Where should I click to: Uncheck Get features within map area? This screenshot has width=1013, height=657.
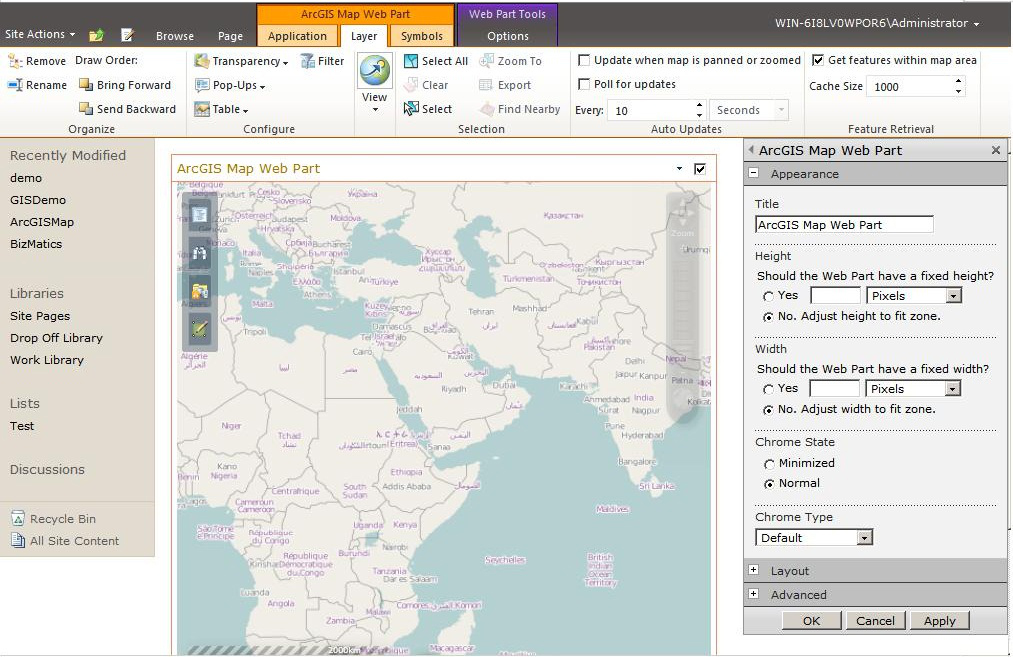point(818,60)
